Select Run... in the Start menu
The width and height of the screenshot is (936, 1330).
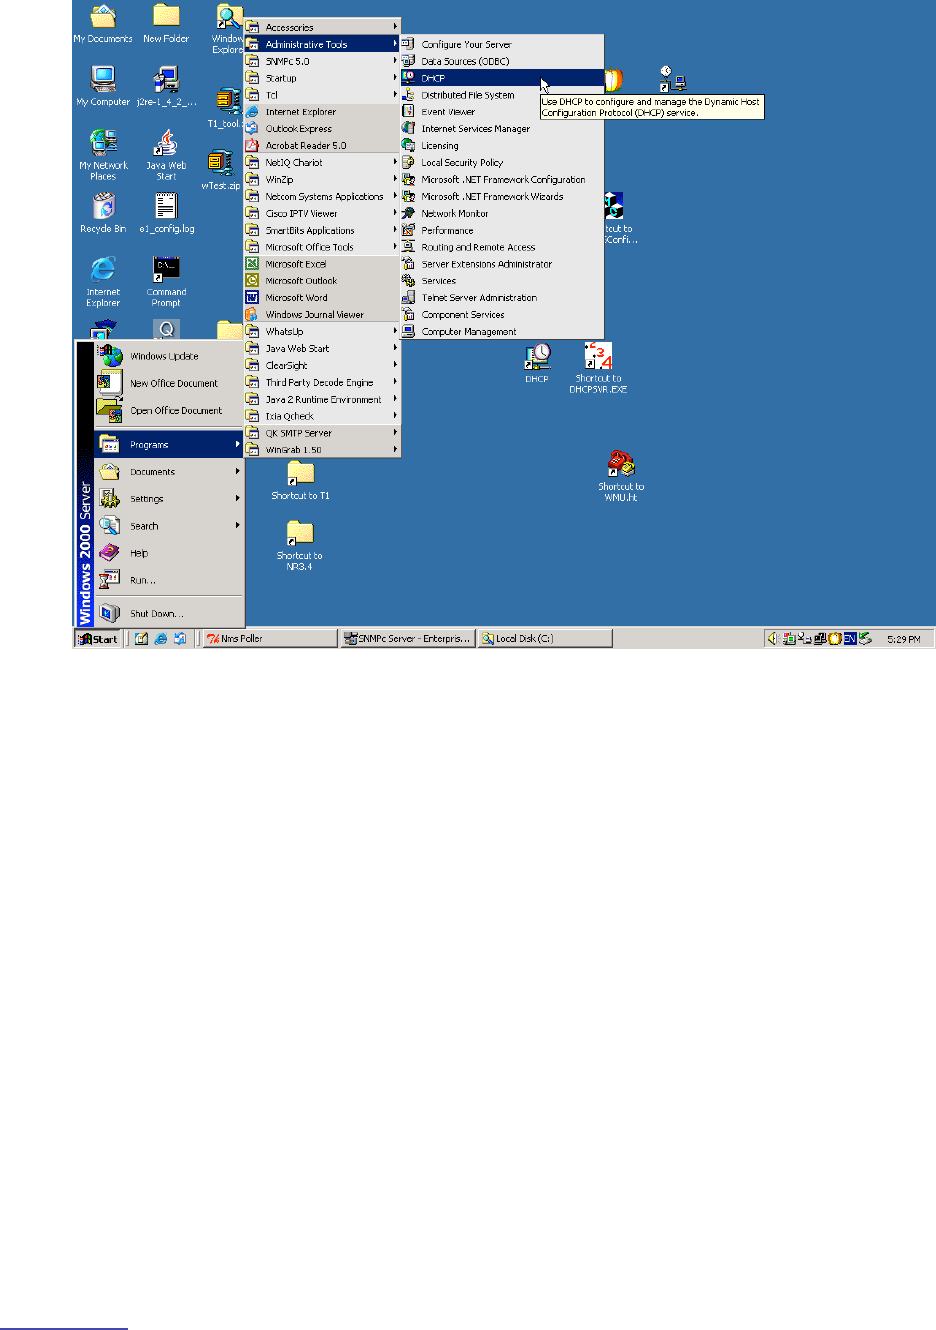tap(169, 579)
